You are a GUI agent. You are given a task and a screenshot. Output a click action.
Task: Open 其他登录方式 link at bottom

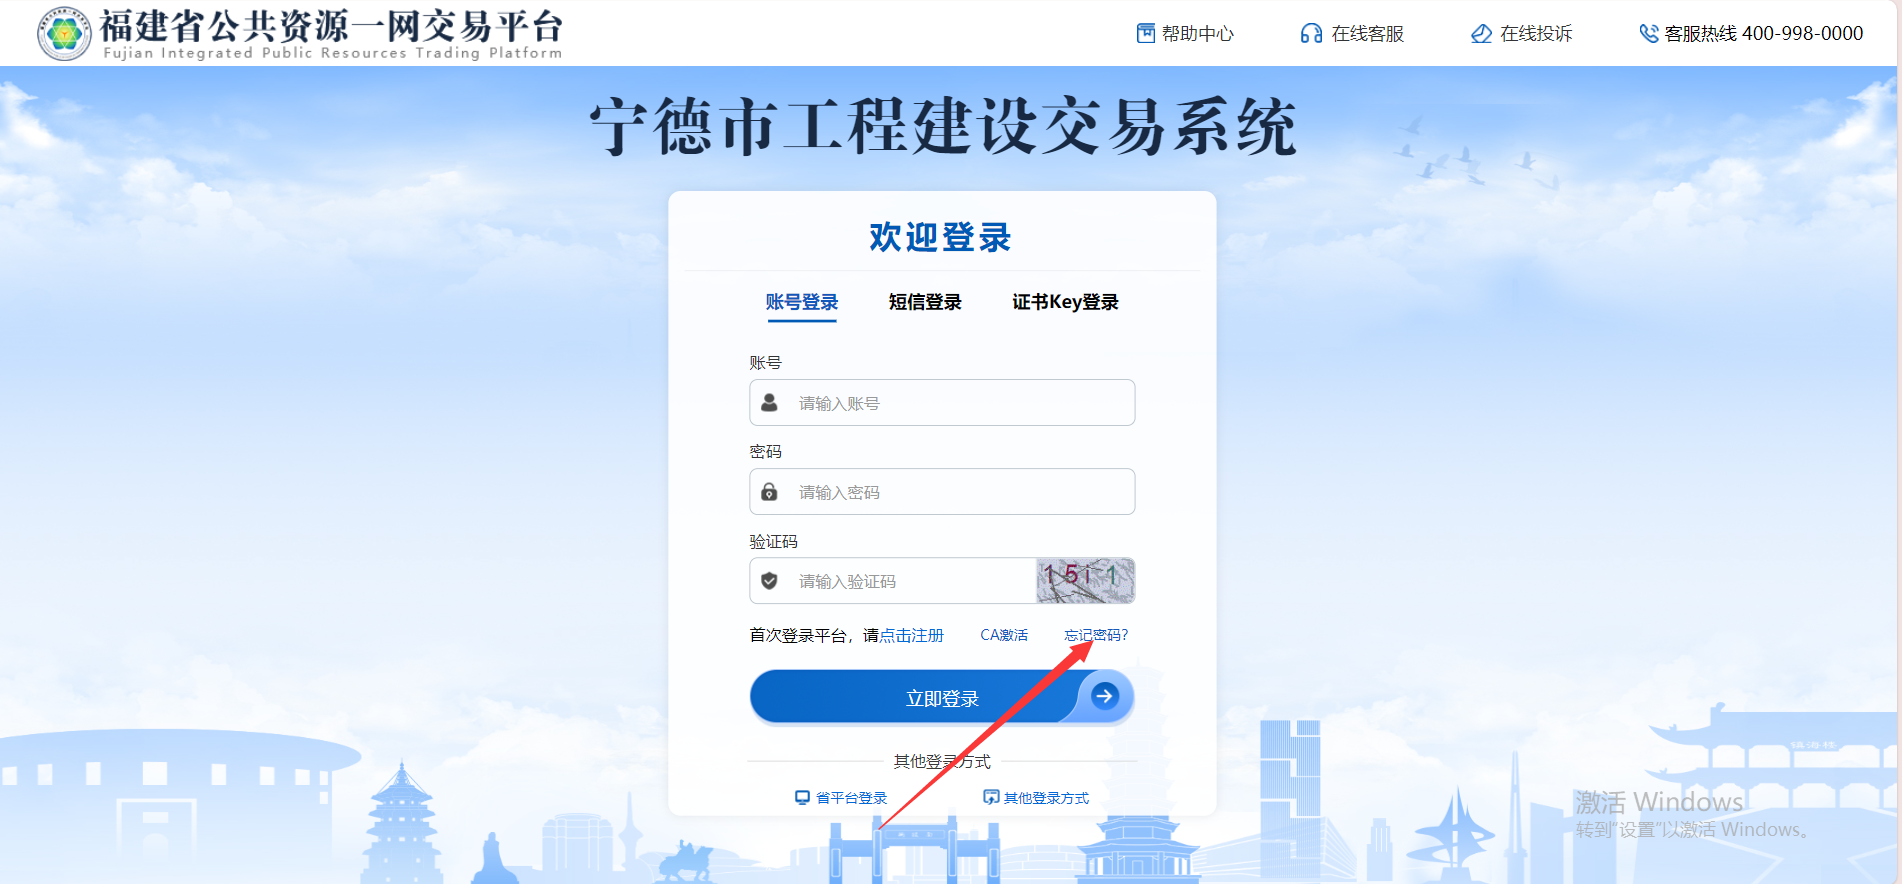(x=1046, y=797)
